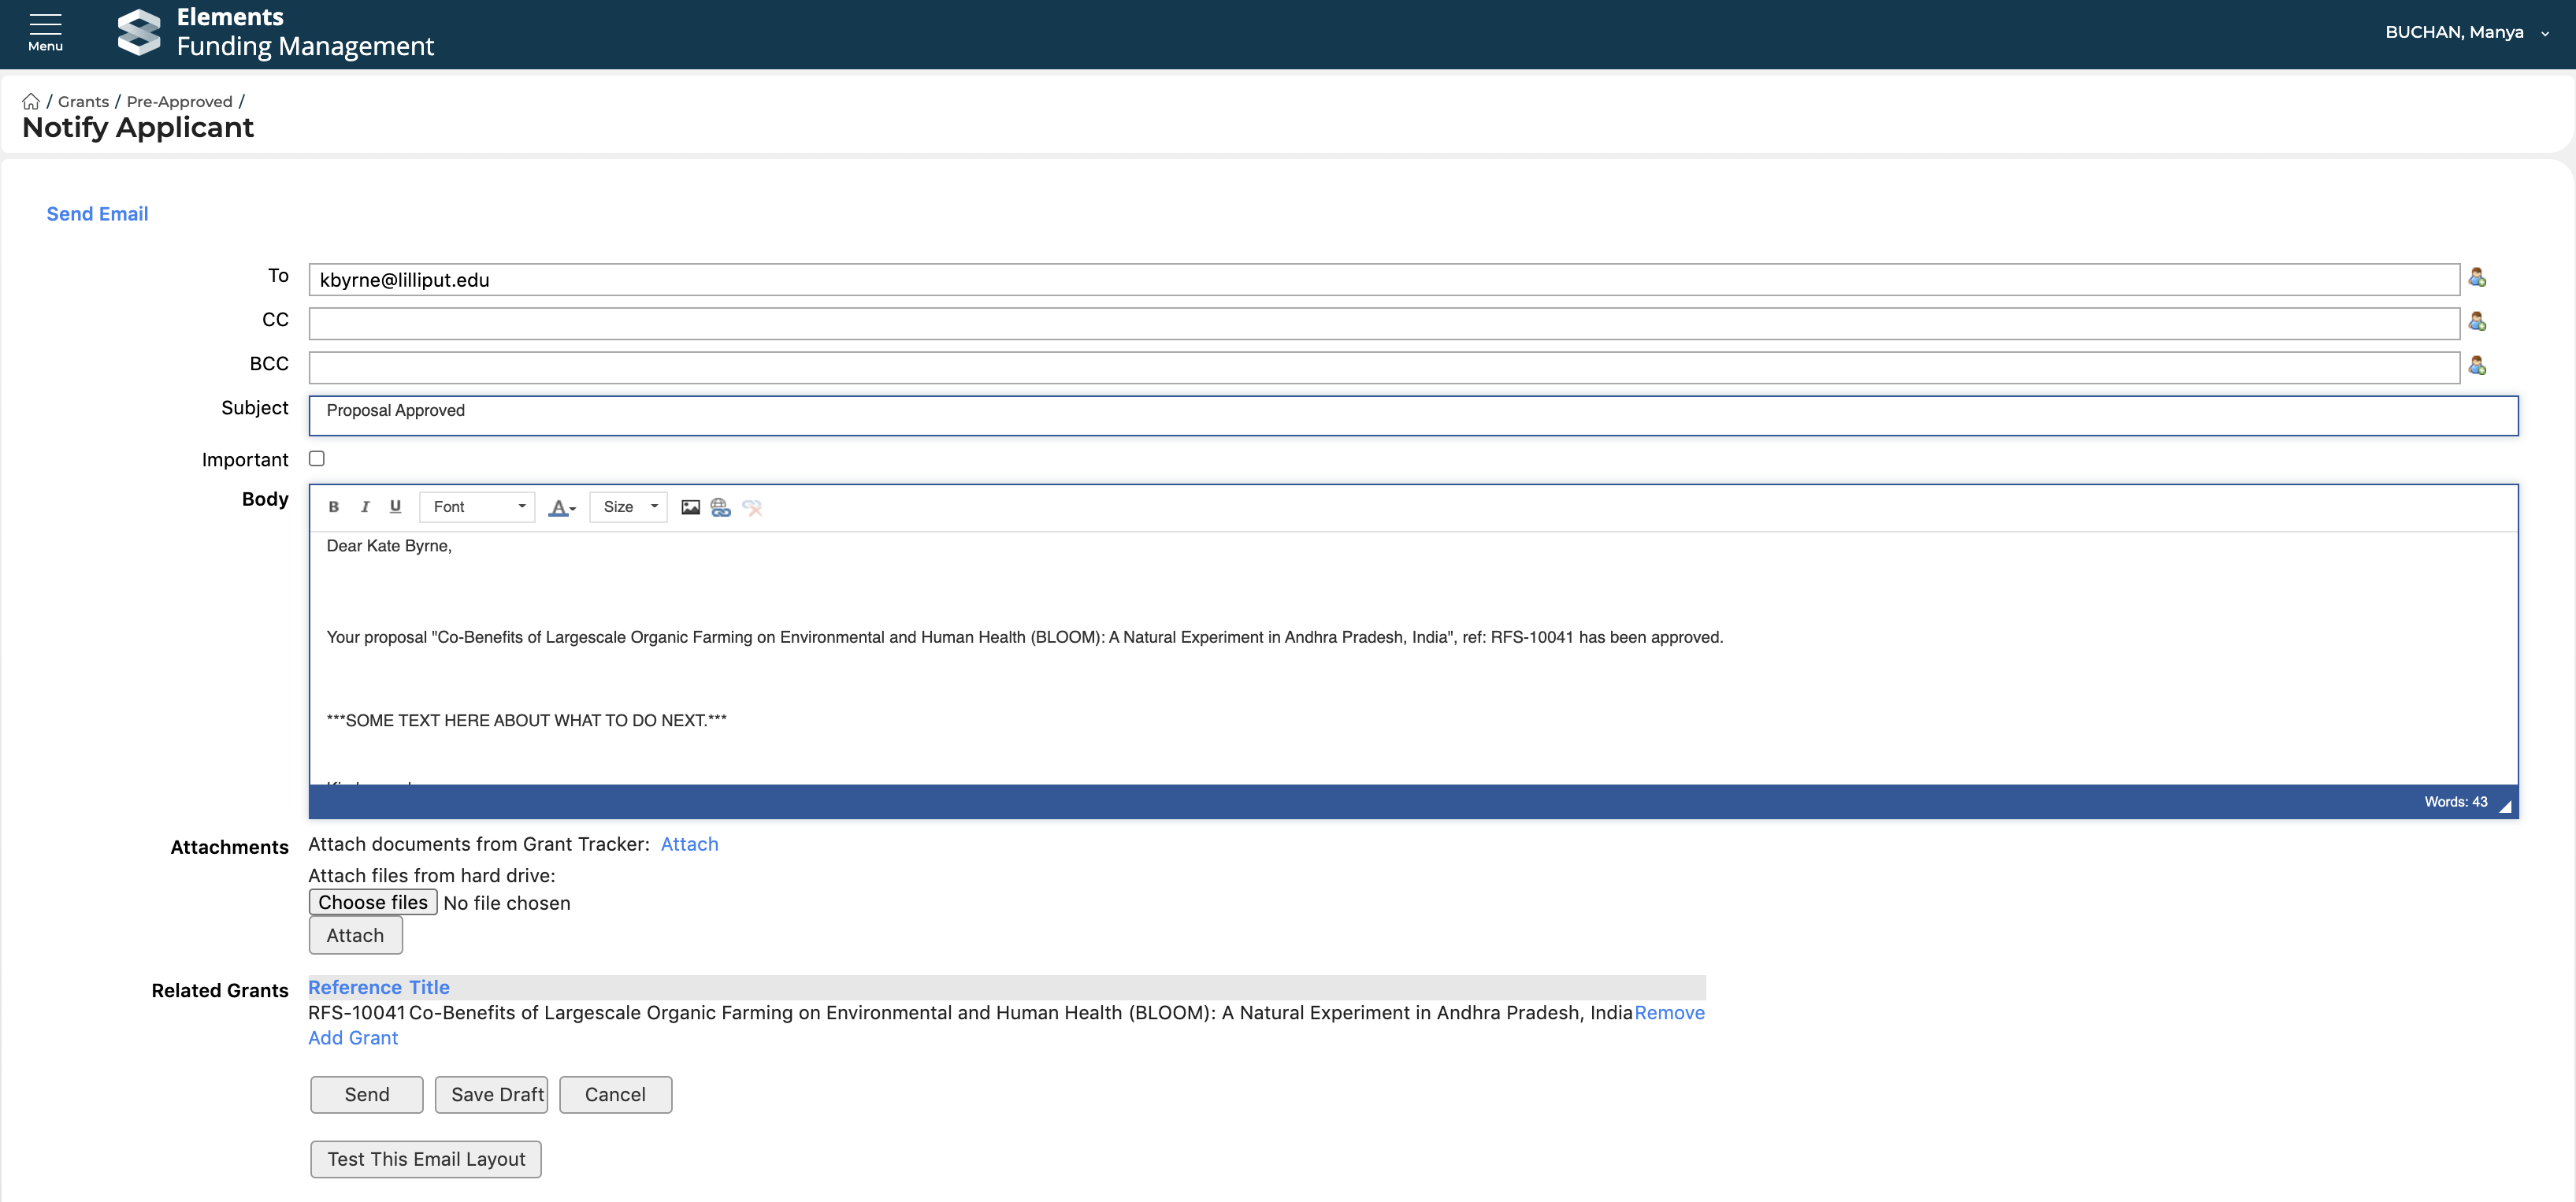This screenshot has height=1202, width=2576.
Task: Go to Pre-Approved breadcrumb
Action: pyautogui.click(x=179, y=101)
